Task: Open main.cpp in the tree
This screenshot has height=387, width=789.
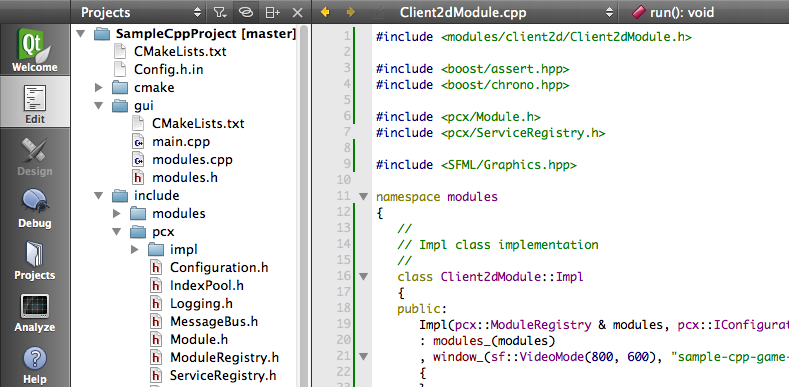Action: coord(181,141)
